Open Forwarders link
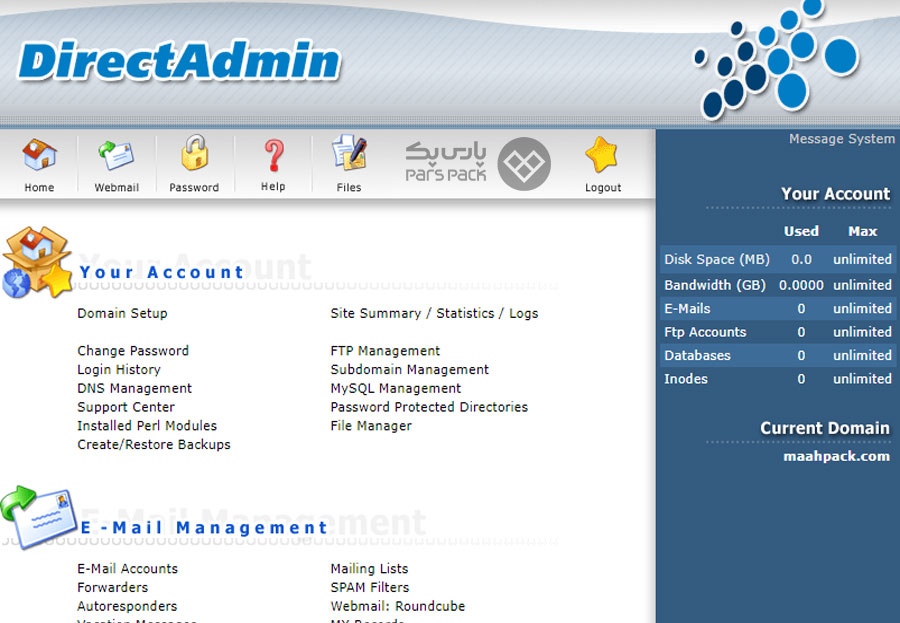The height and width of the screenshot is (623, 900). click(x=112, y=587)
